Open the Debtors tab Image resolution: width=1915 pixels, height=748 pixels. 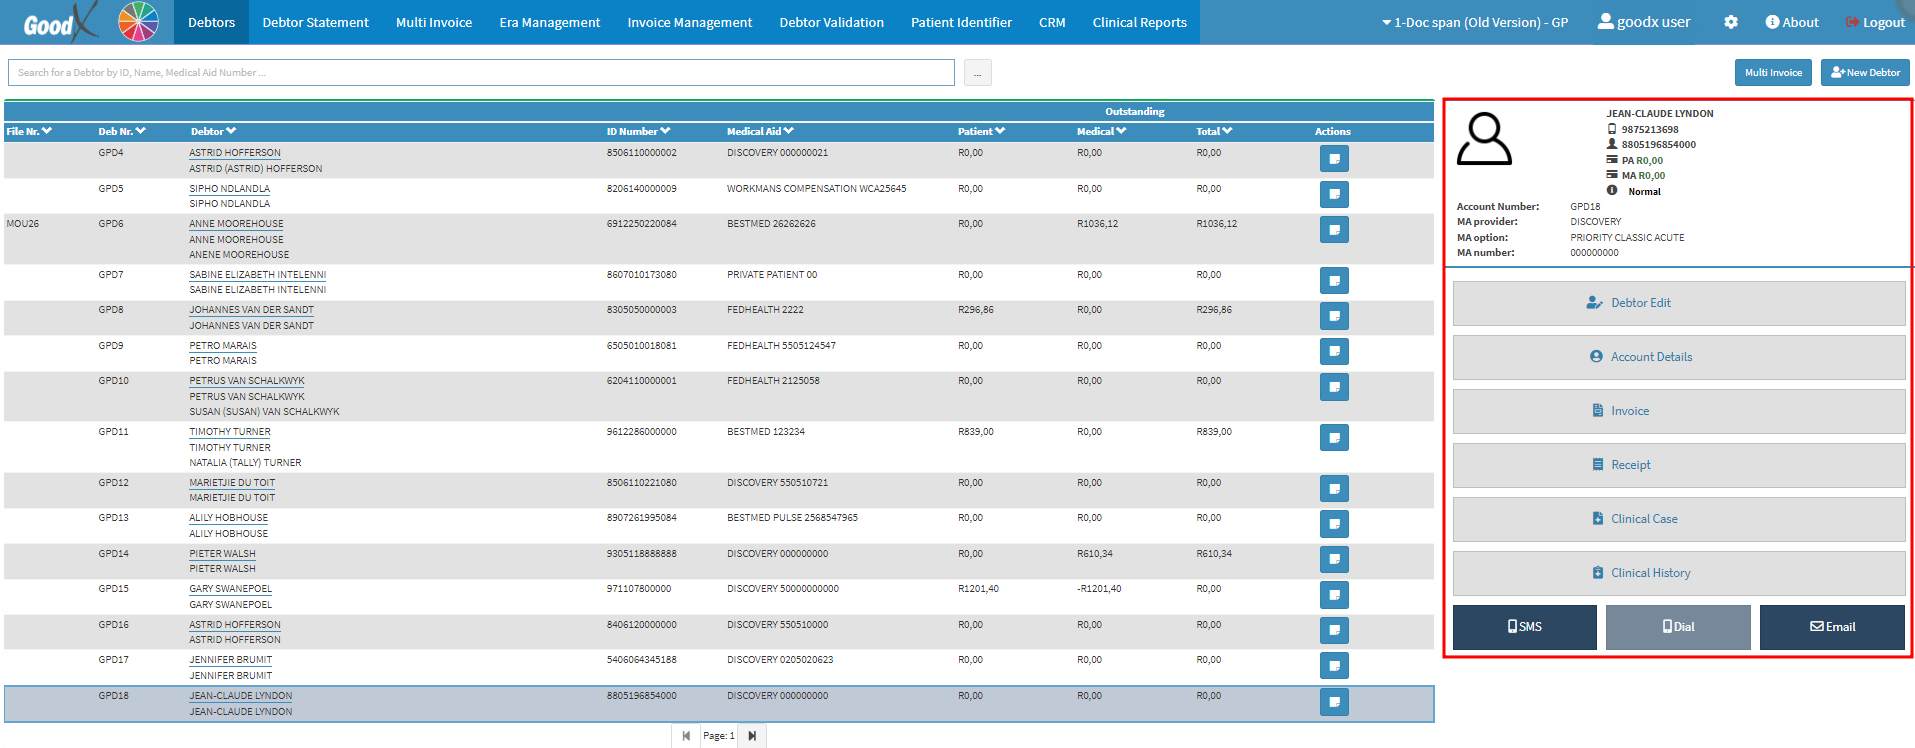tap(212, 22)
